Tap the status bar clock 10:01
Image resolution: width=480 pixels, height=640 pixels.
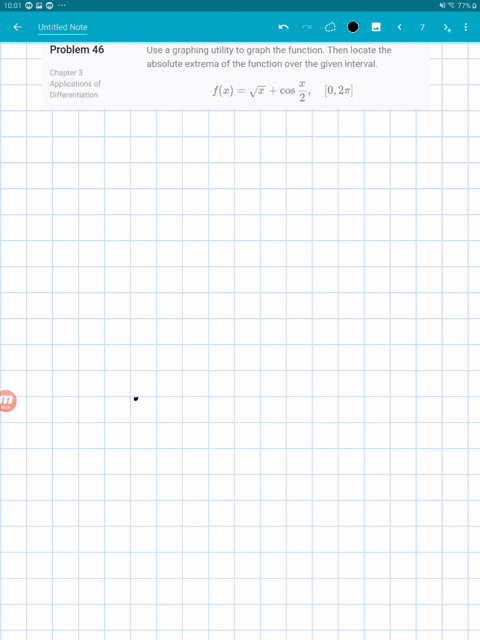pyautogui.click(x=12, y=5)
